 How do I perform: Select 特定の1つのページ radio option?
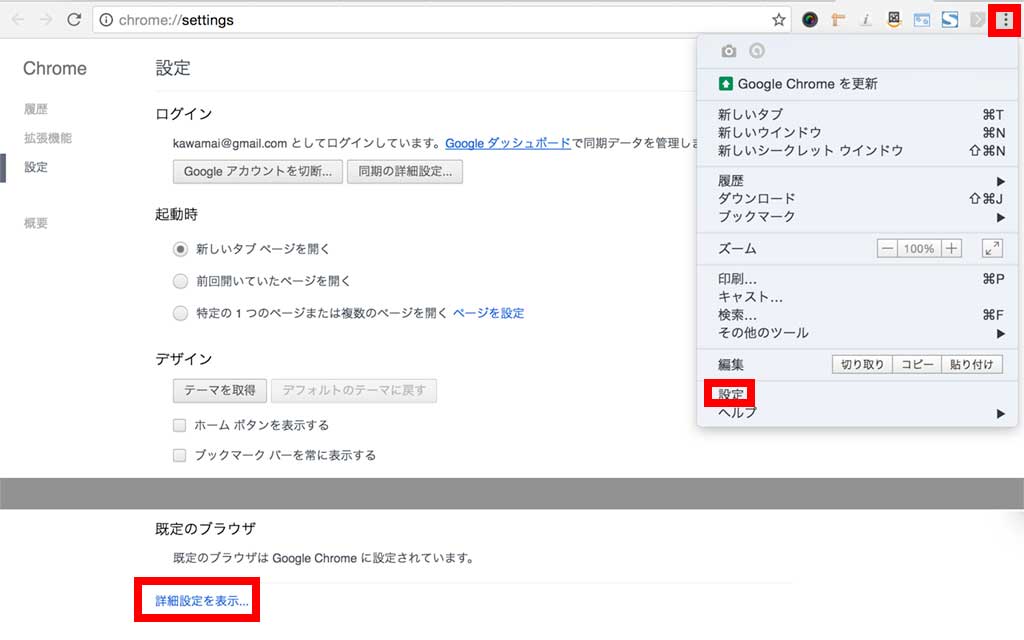[x=180, y=313]
